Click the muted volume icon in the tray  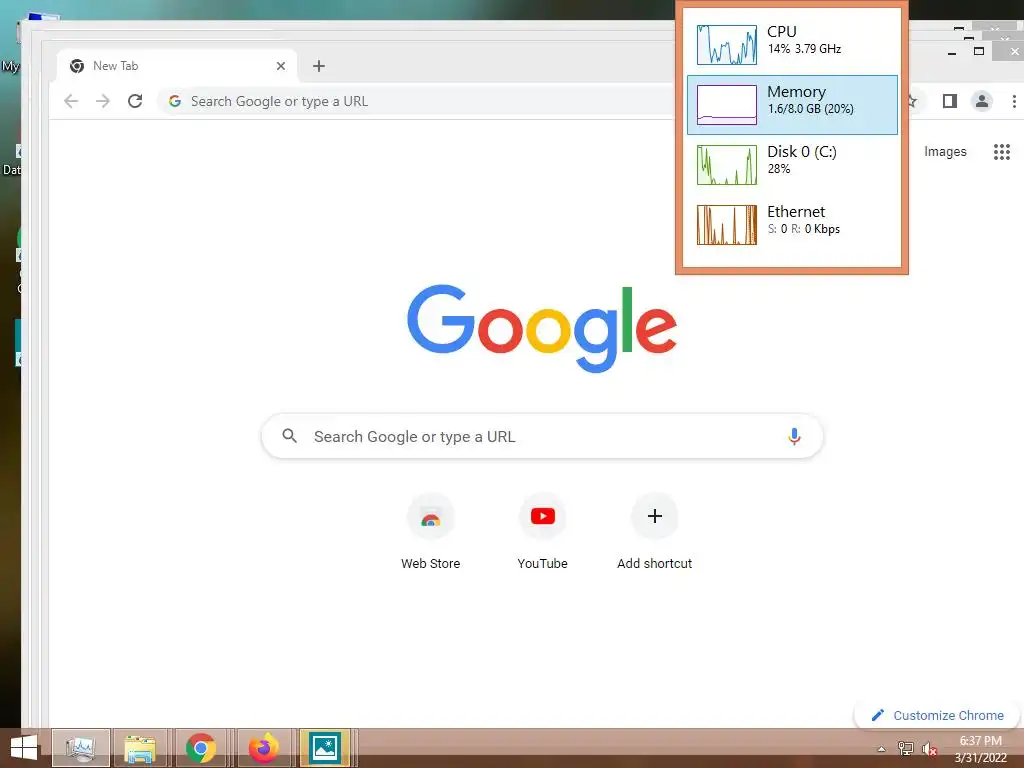point(929,748)
